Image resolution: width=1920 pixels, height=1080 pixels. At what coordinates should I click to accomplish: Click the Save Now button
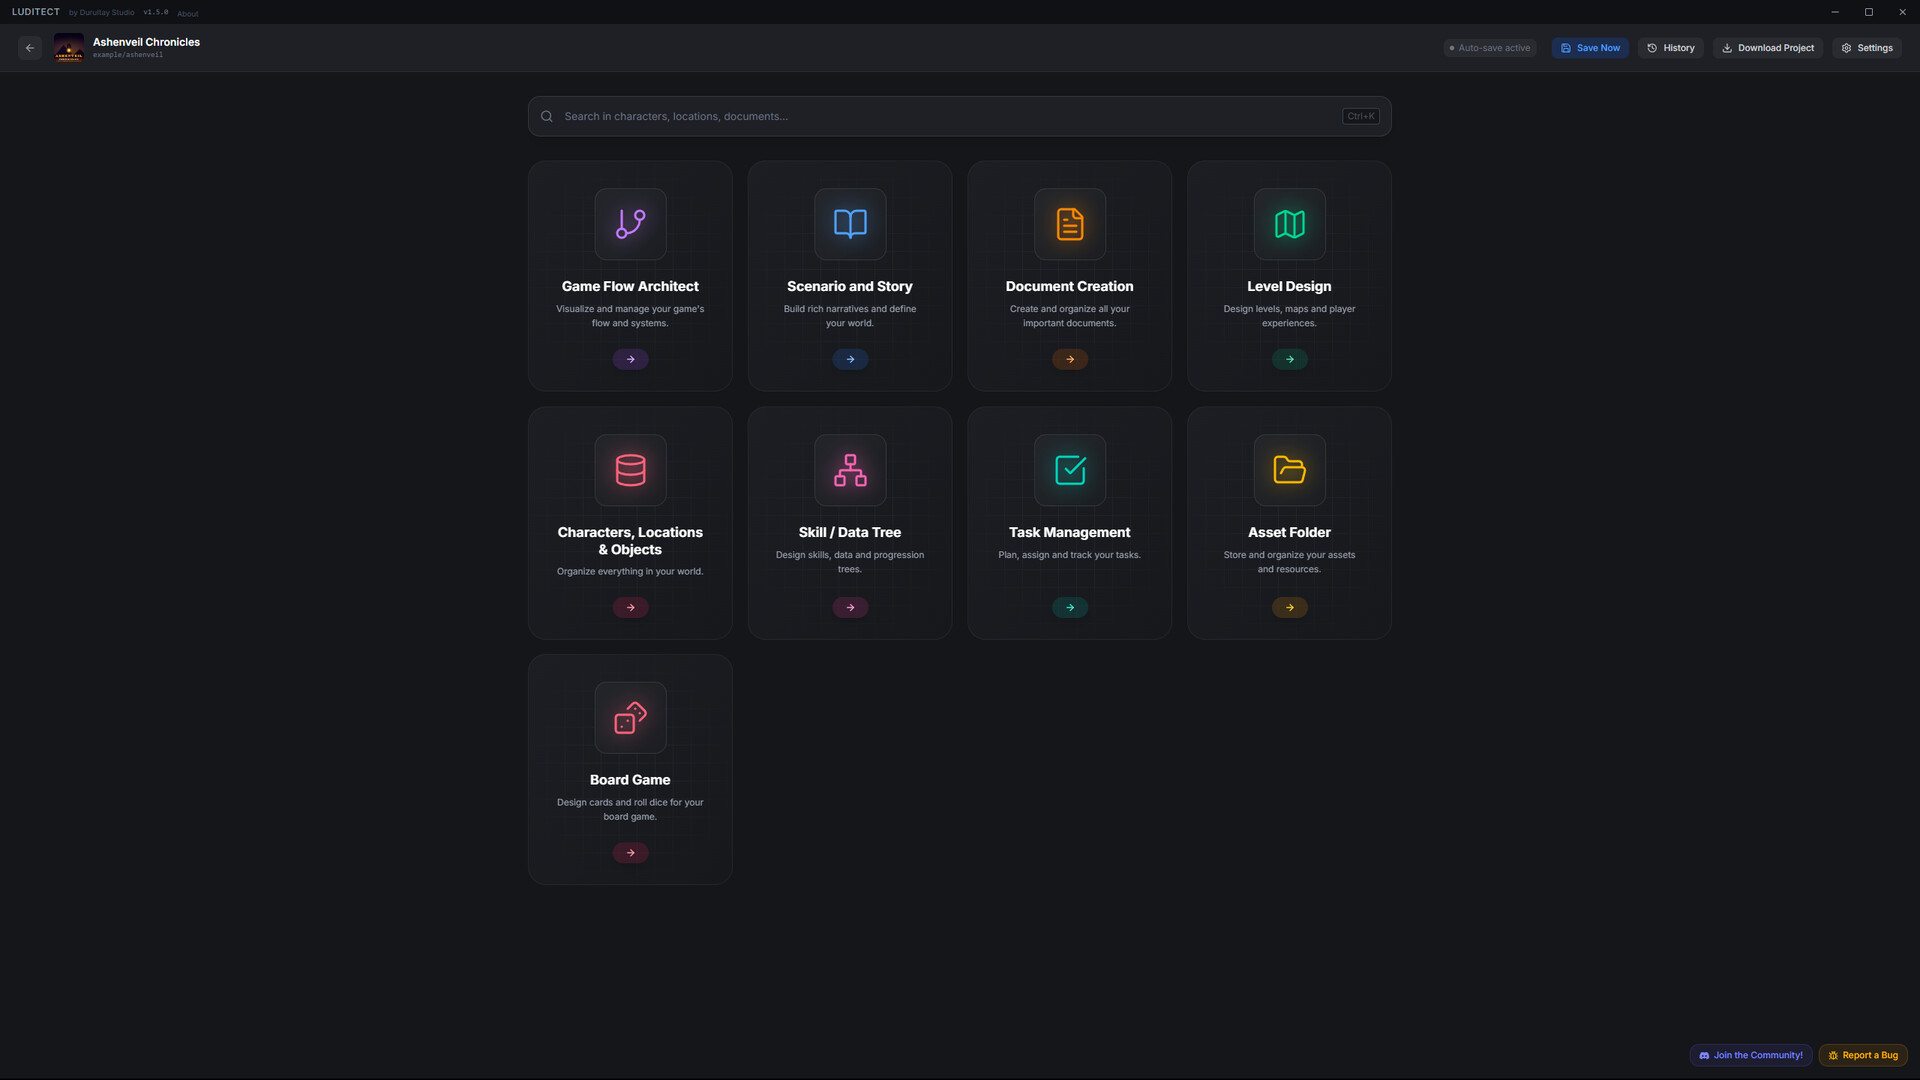tap(1590, 48)
